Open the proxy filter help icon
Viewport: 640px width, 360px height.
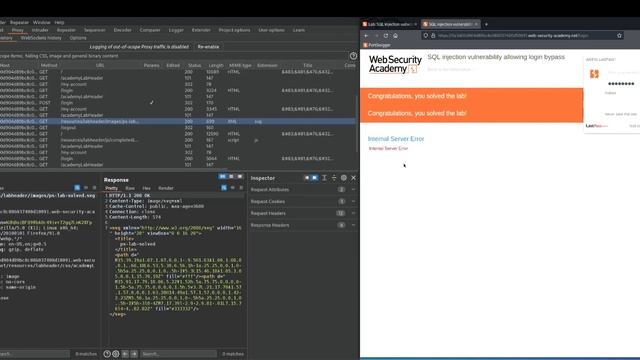point(353,56)
